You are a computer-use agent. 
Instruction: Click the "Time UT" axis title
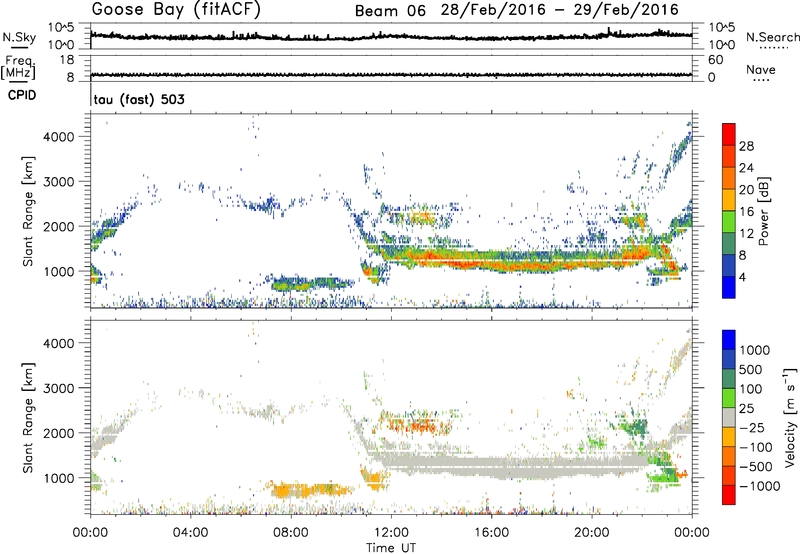(391, 548)
